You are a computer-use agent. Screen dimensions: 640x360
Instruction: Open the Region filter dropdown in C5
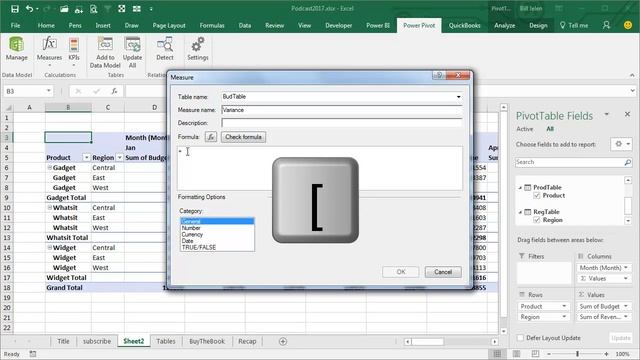[x=120, y=158]
